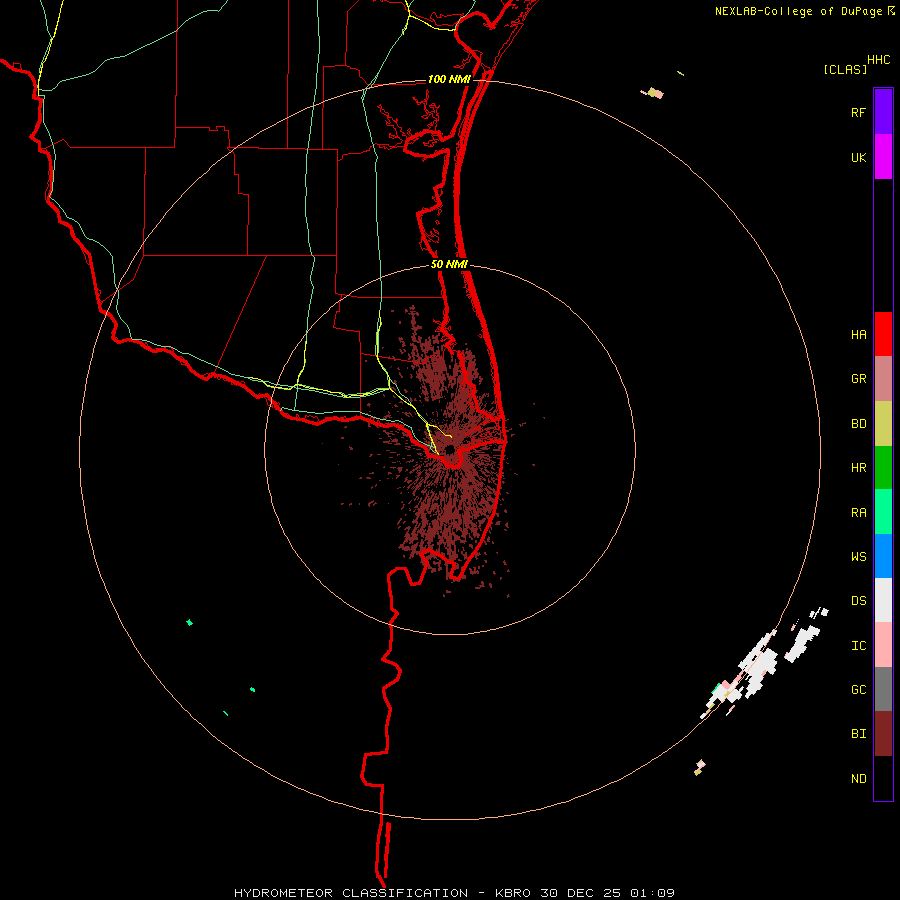Click the DS white legend swatch
This screenshot has width=900, height=900.
pyautogui.click(x=883, y=600)
